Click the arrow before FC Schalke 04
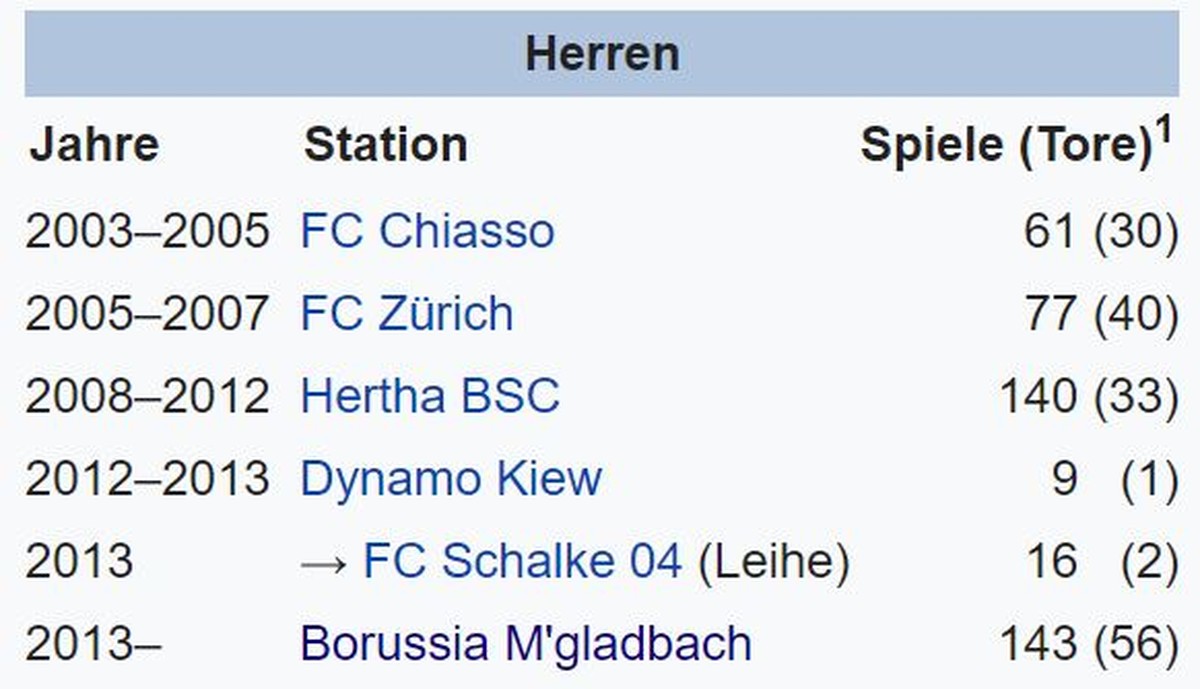This screenshot has width=1200, height=689. (326, 564)
